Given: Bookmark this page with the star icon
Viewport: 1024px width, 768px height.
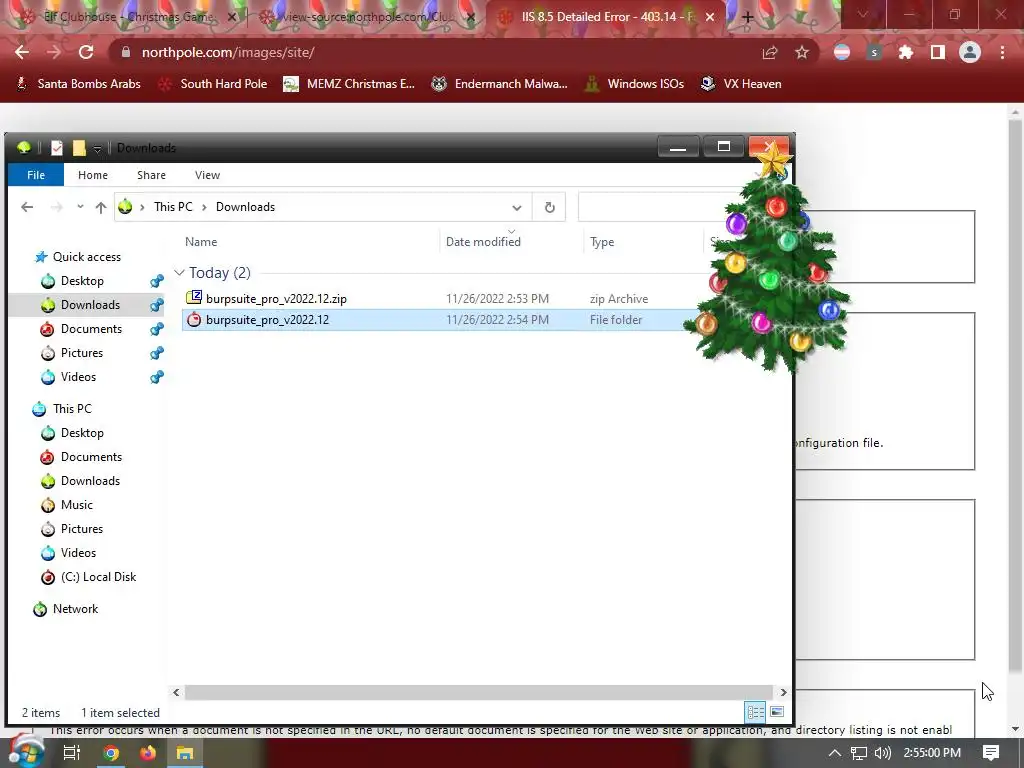Looking at the screenshot, I should 802,52.
